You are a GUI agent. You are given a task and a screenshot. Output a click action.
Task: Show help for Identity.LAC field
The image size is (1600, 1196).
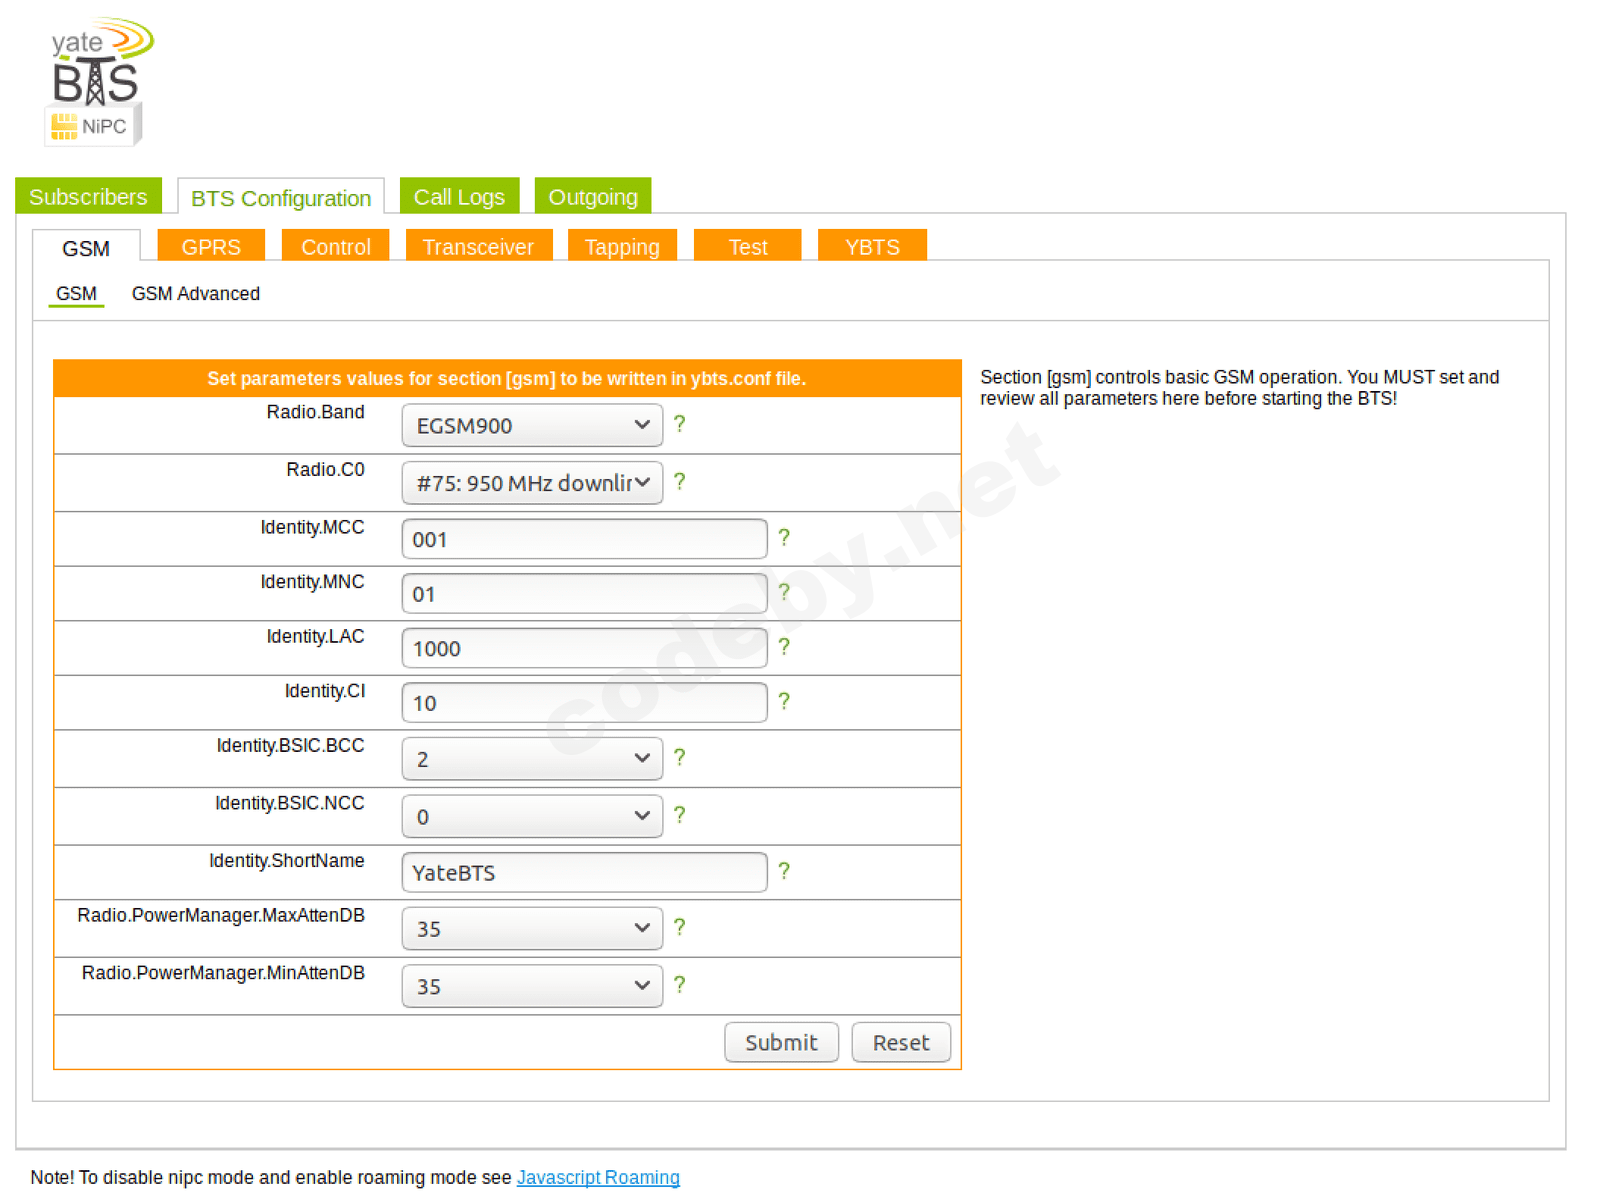coord(784,647)
